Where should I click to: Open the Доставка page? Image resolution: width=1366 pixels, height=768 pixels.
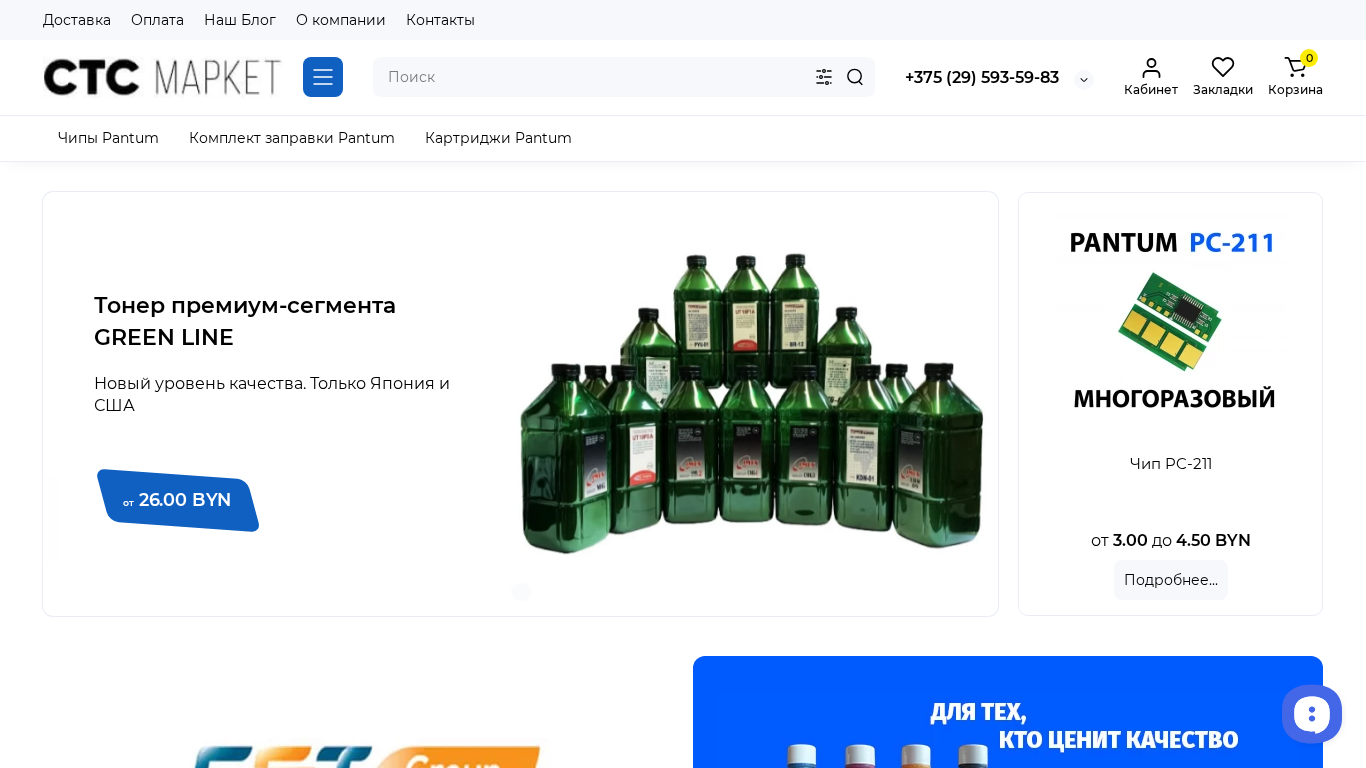coord(77,20)
